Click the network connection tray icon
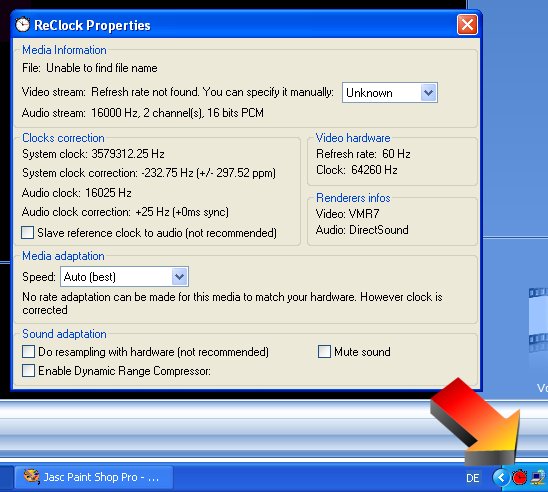 [538, 477]
